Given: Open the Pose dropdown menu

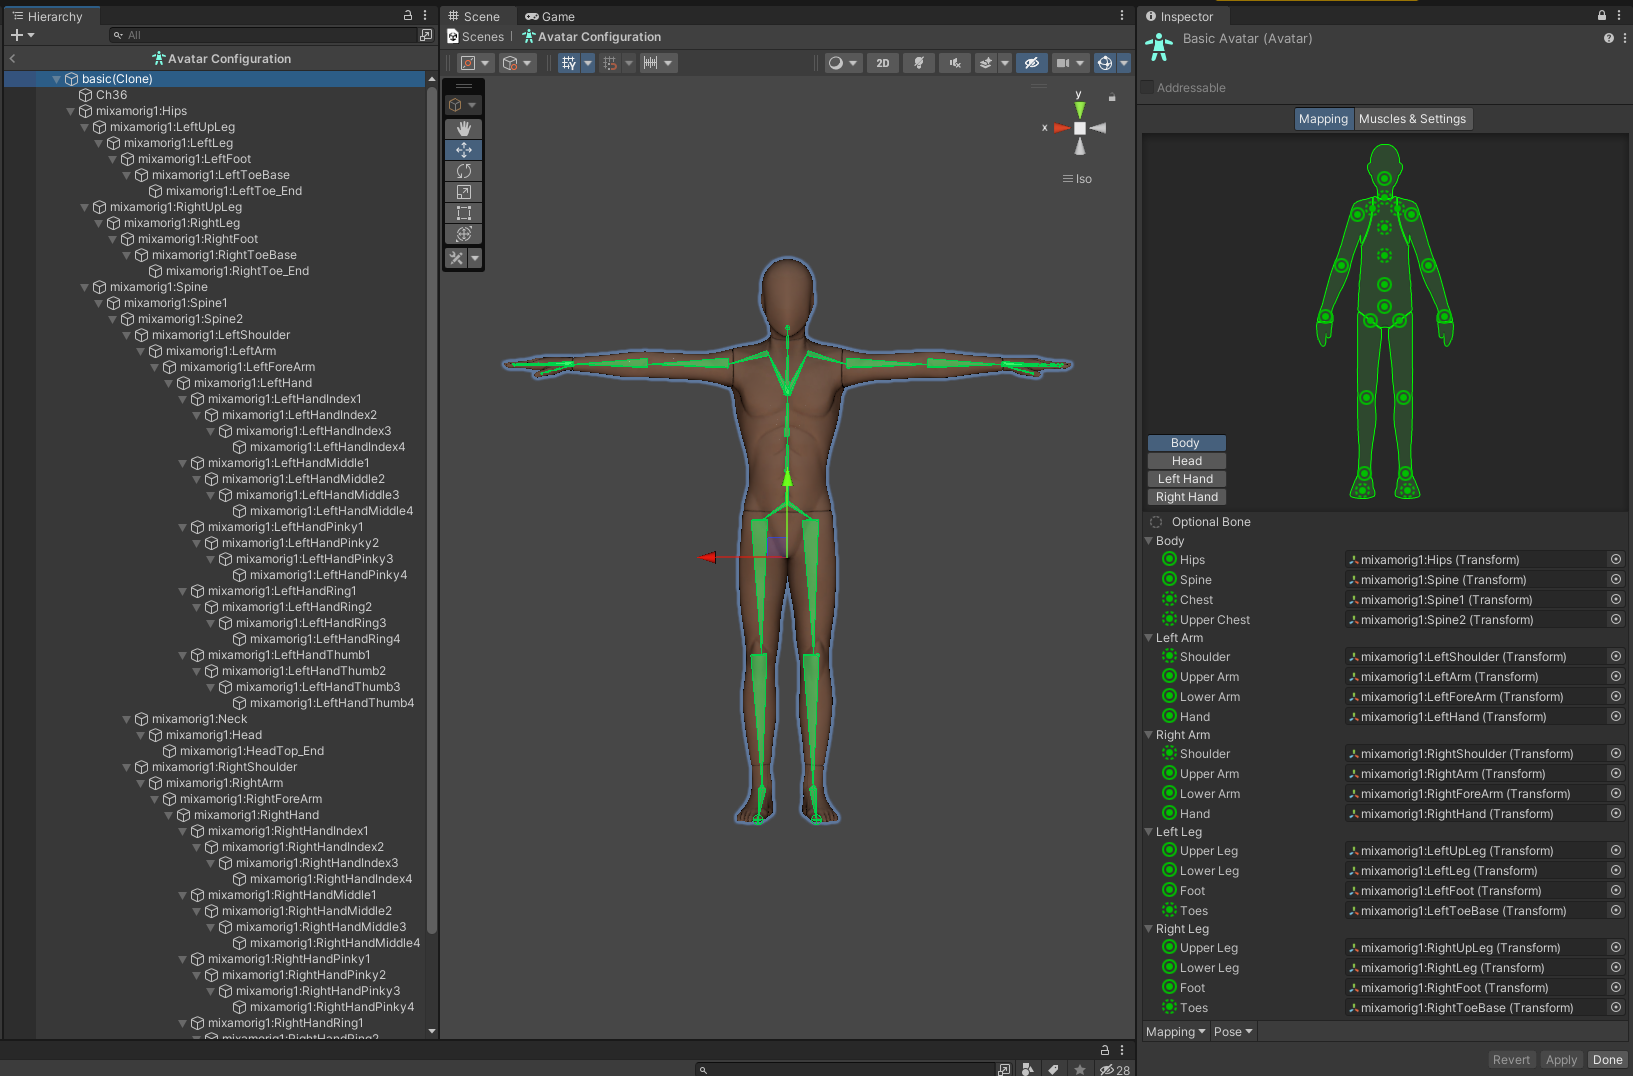Looking at the screenshot, I should click(x=1232, y=1032).
